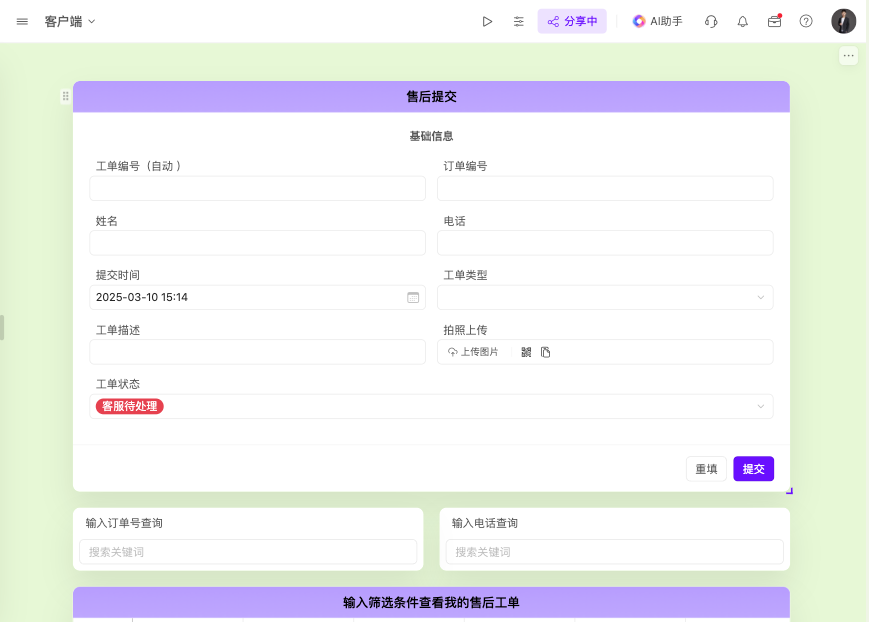
Task: Open the more options ellipsis menu
Action: click(x=847, y=55)
